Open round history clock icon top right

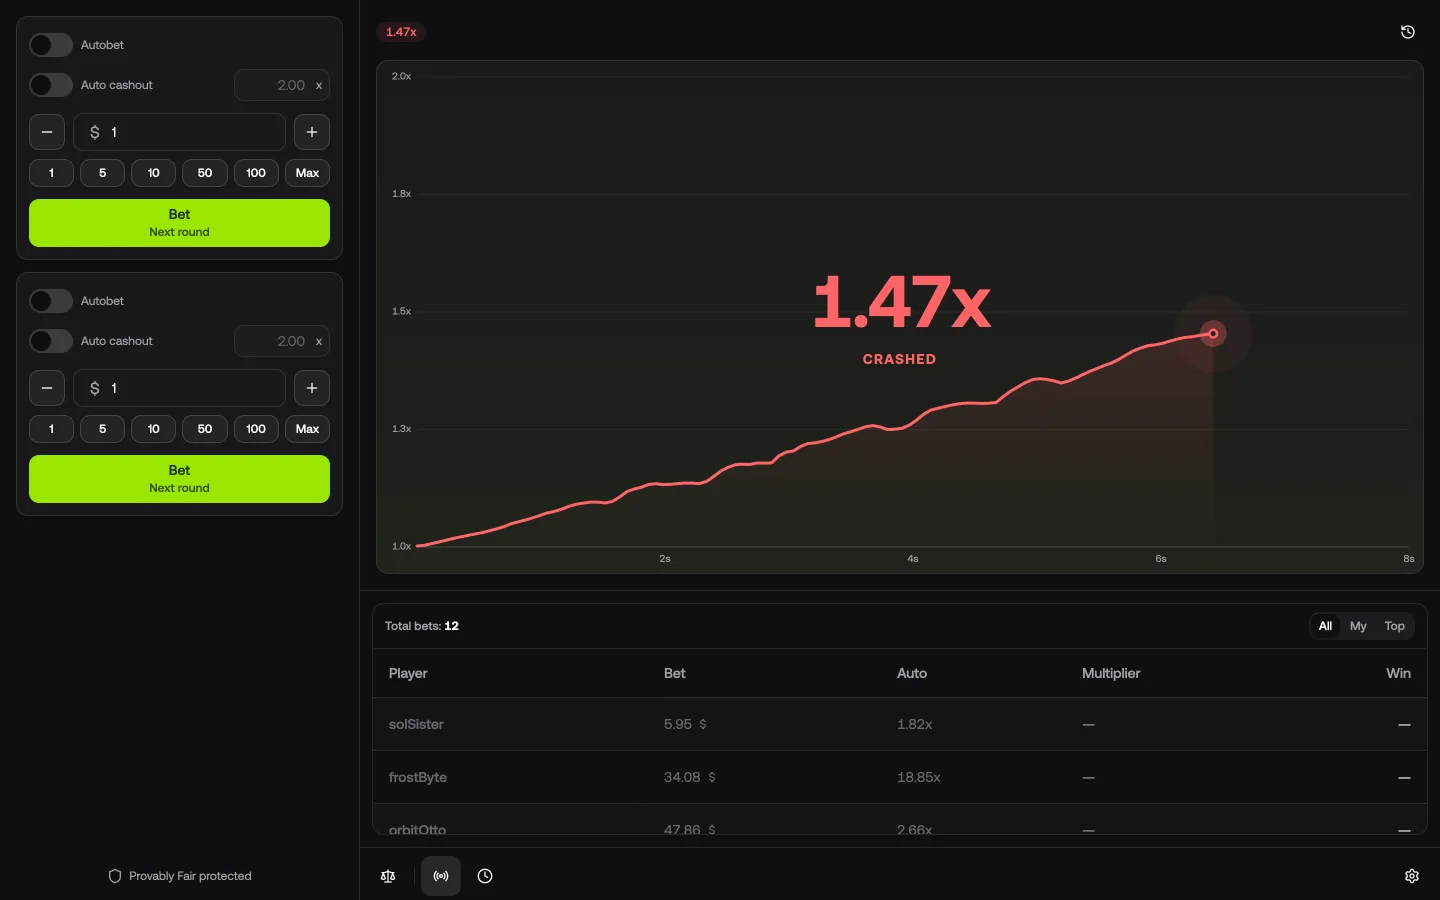1407,32
